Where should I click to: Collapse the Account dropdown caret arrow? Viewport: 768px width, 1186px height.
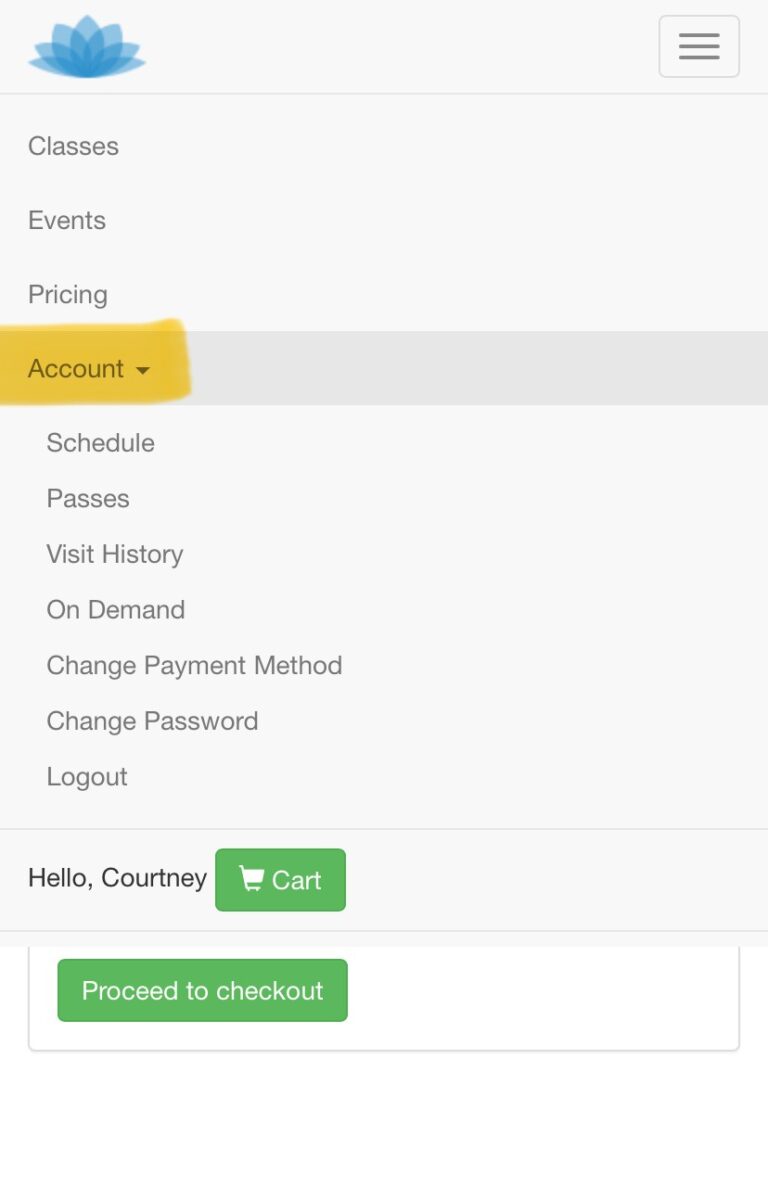143,370
